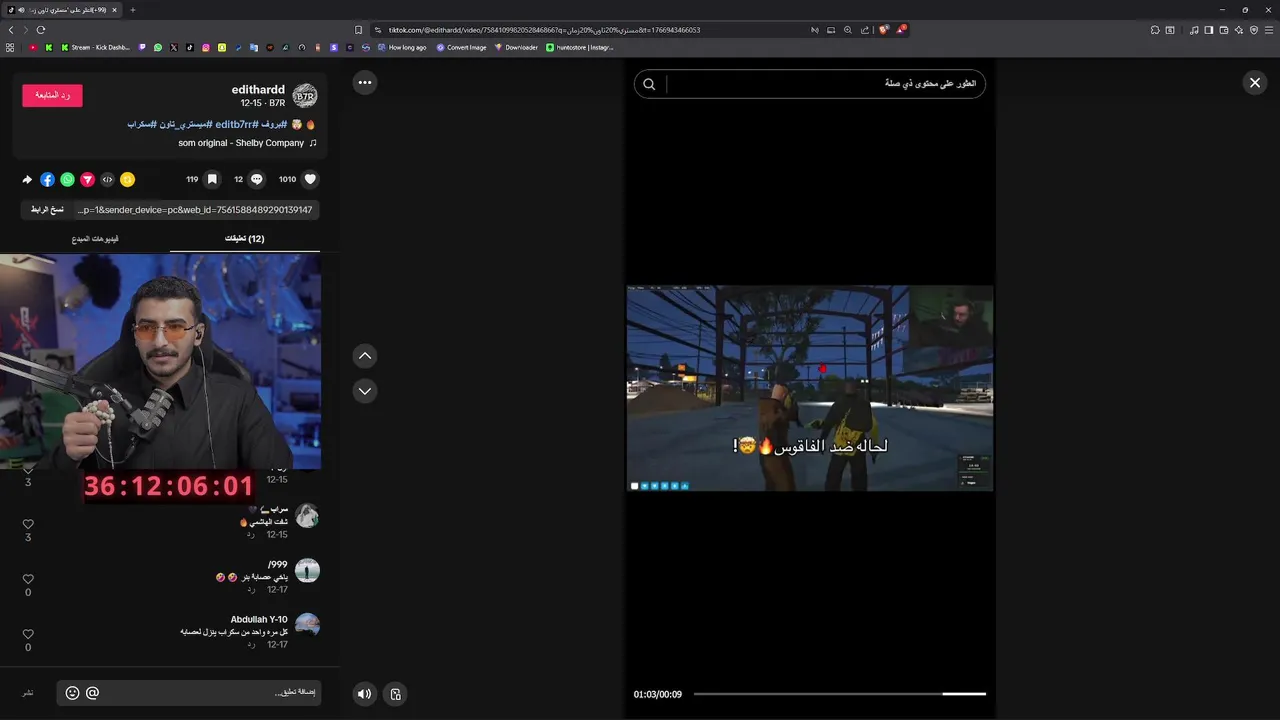Close the TikTok browser tab
The image size is (1280, 720).
pyautogui.click(x=115, y=10)
